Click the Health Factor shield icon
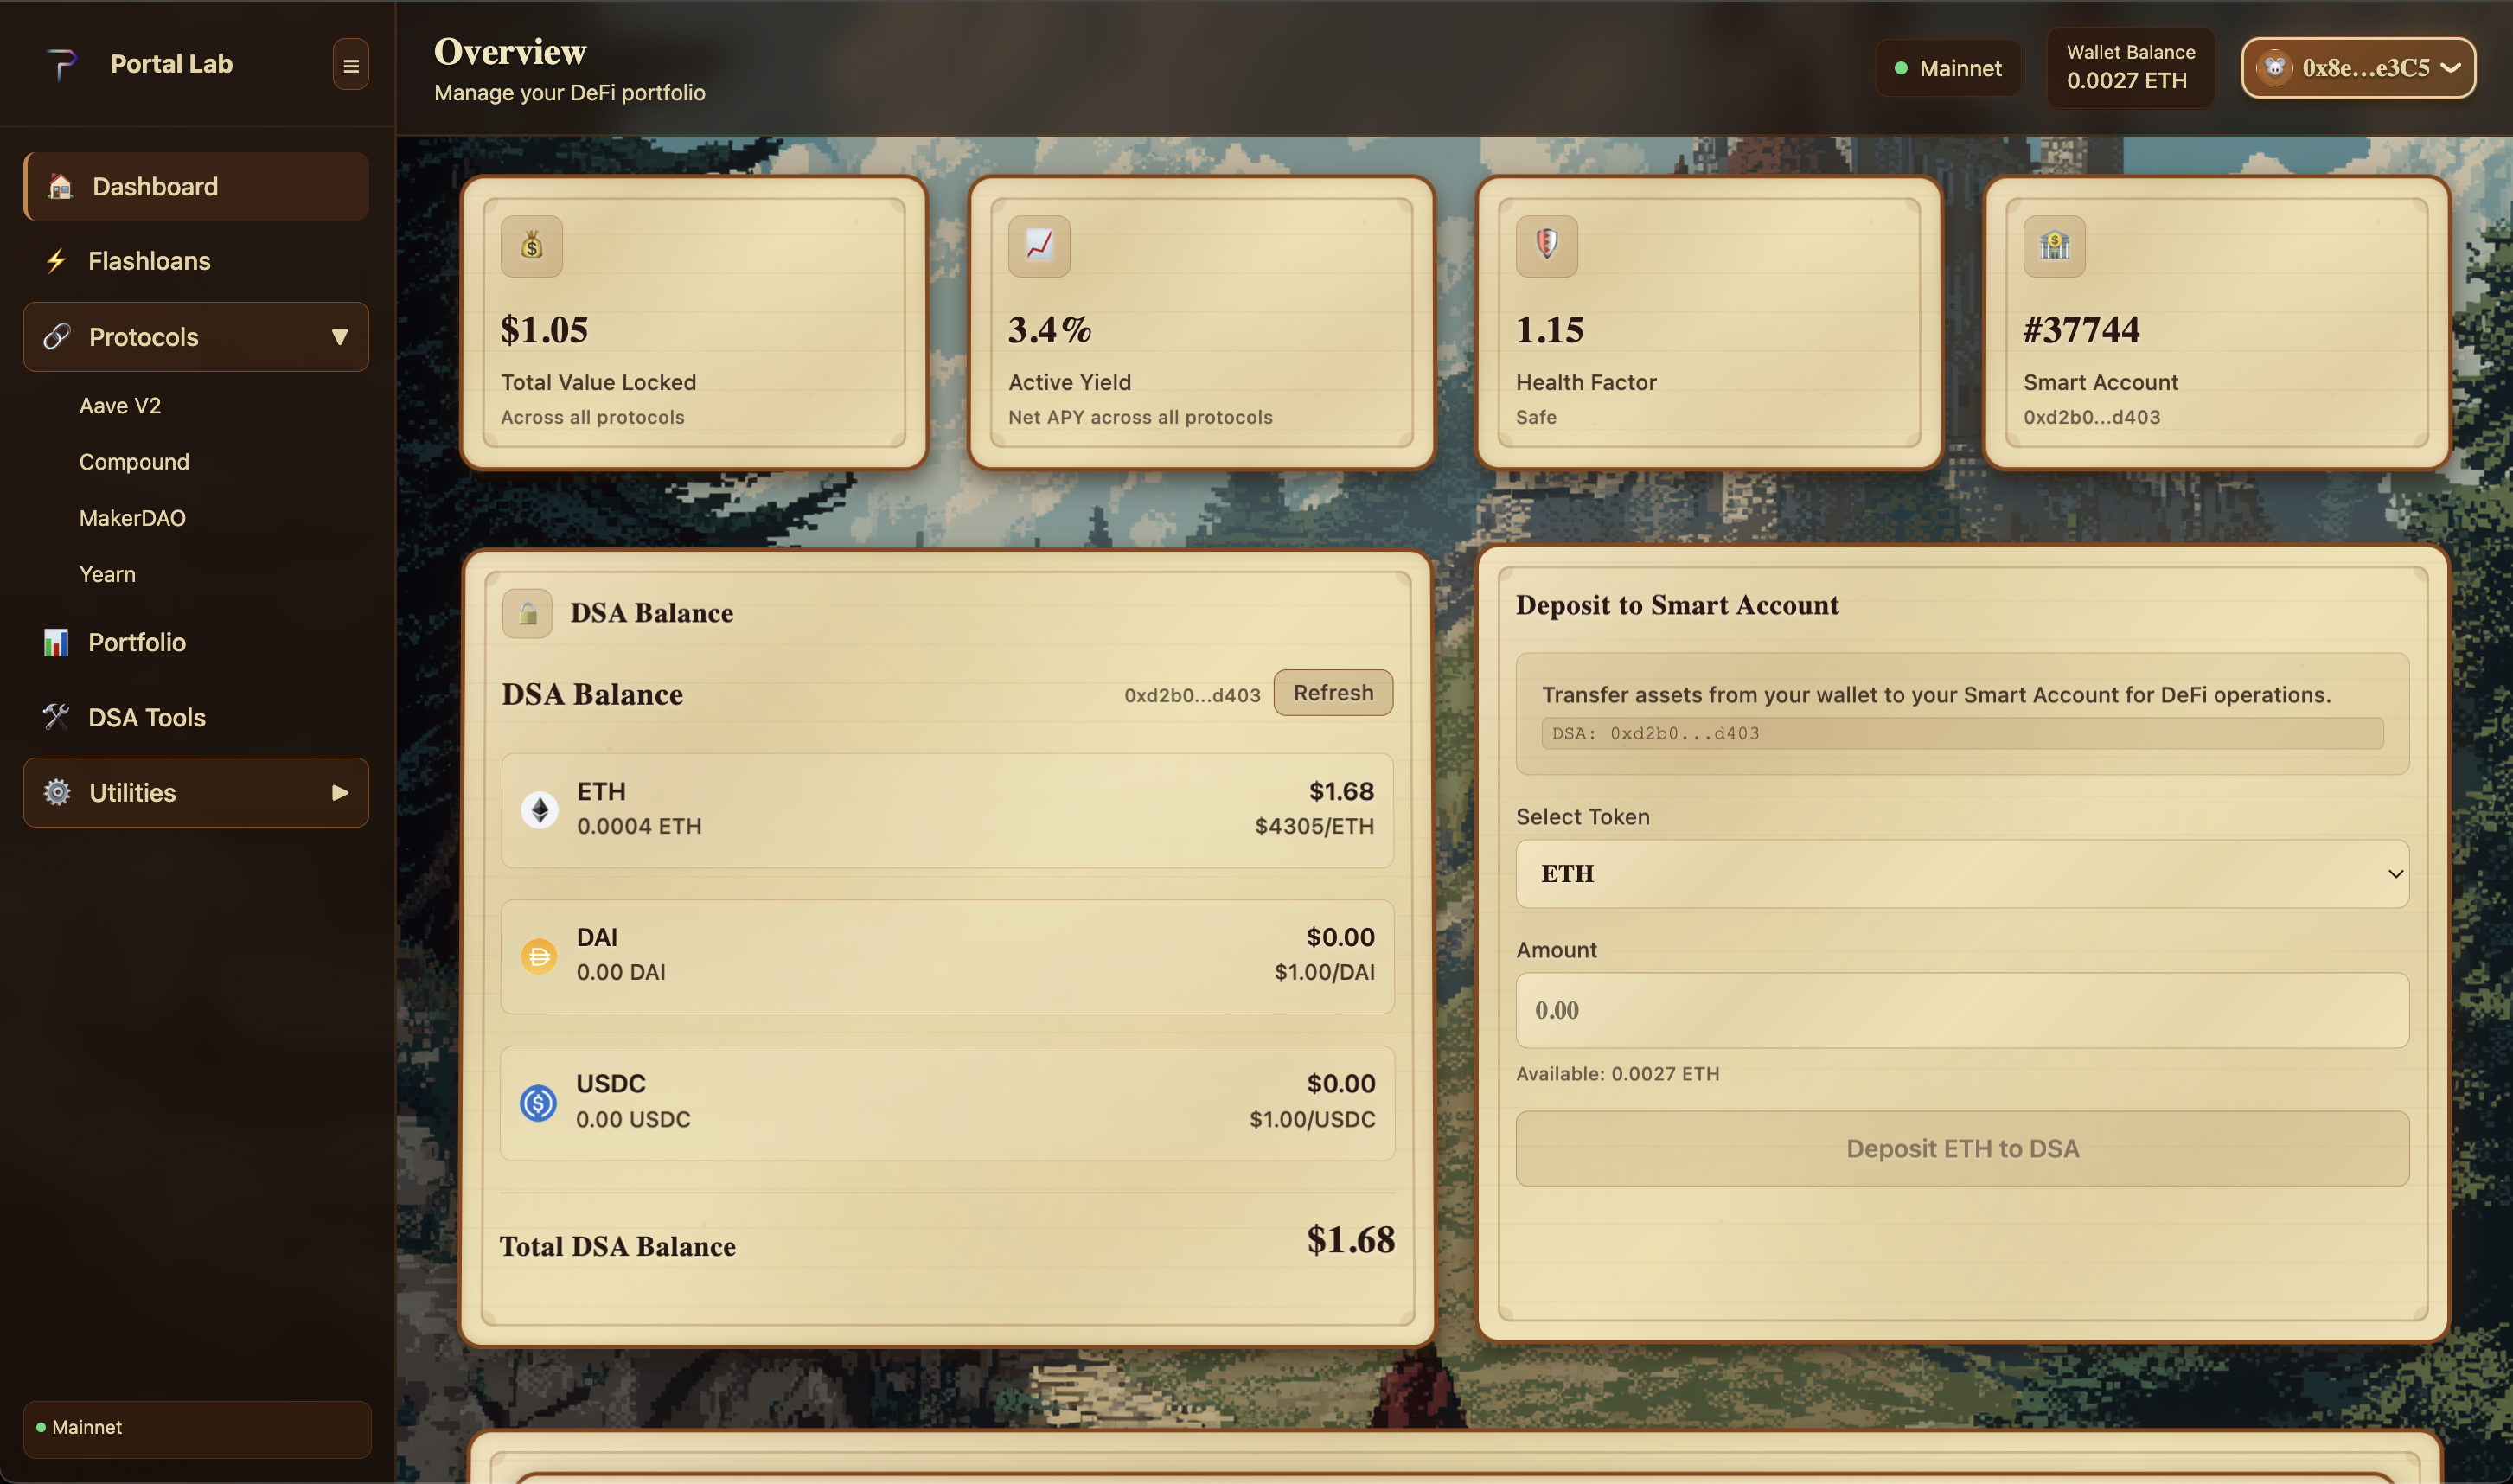The image size is (2513, 1484). [x=1546, y=246]
